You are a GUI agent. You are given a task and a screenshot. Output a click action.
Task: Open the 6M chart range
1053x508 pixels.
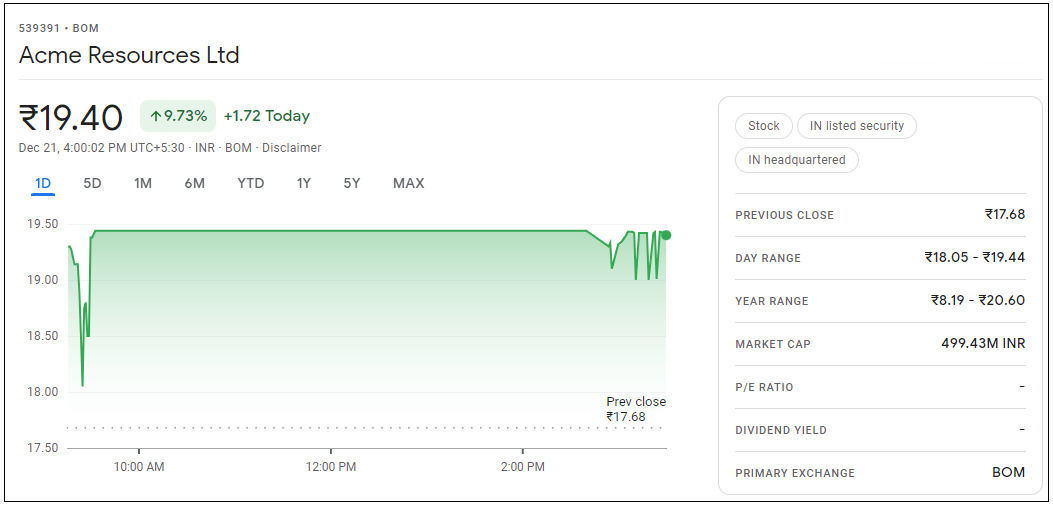[x=194, y=183]
